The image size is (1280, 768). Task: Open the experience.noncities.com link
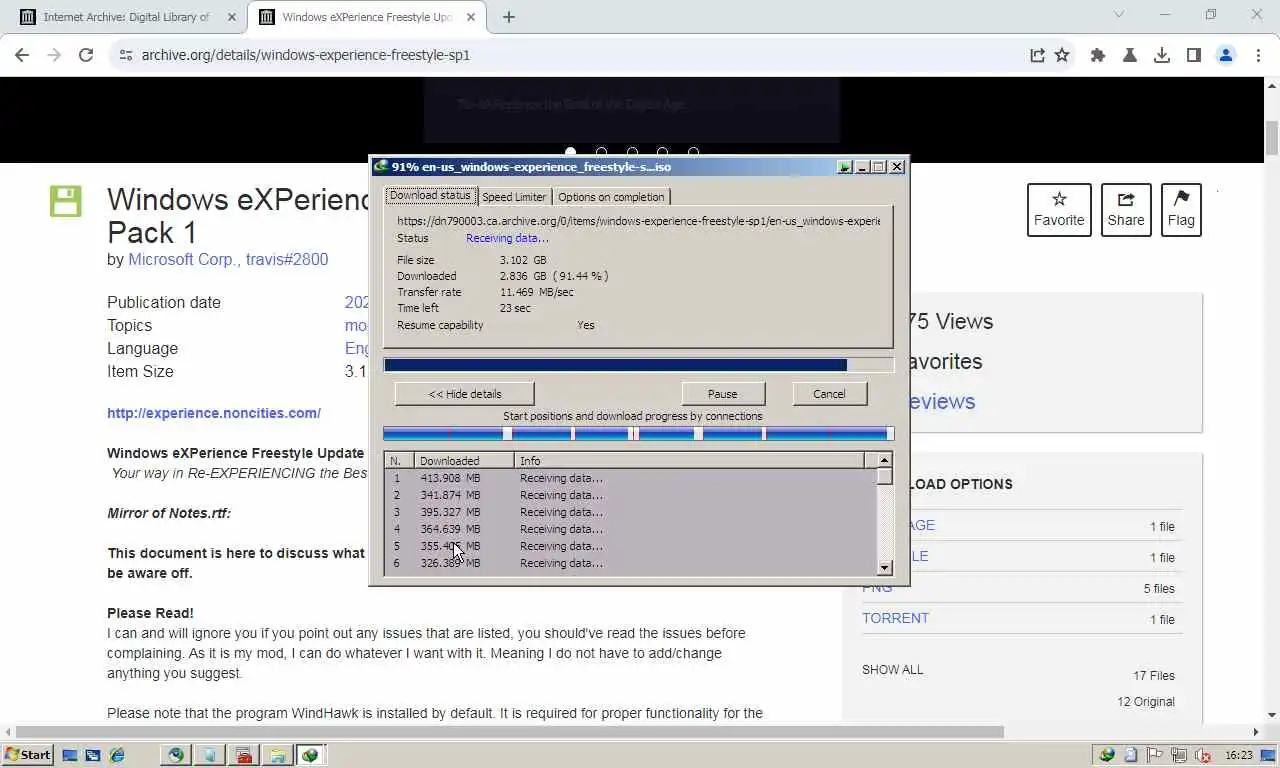[x=214, y=413]
